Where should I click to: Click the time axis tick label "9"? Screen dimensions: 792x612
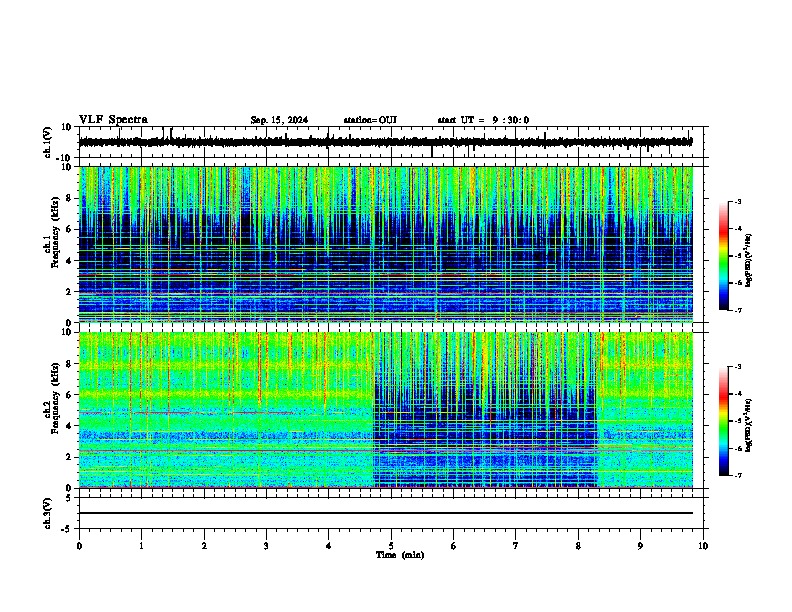point(640,546)
